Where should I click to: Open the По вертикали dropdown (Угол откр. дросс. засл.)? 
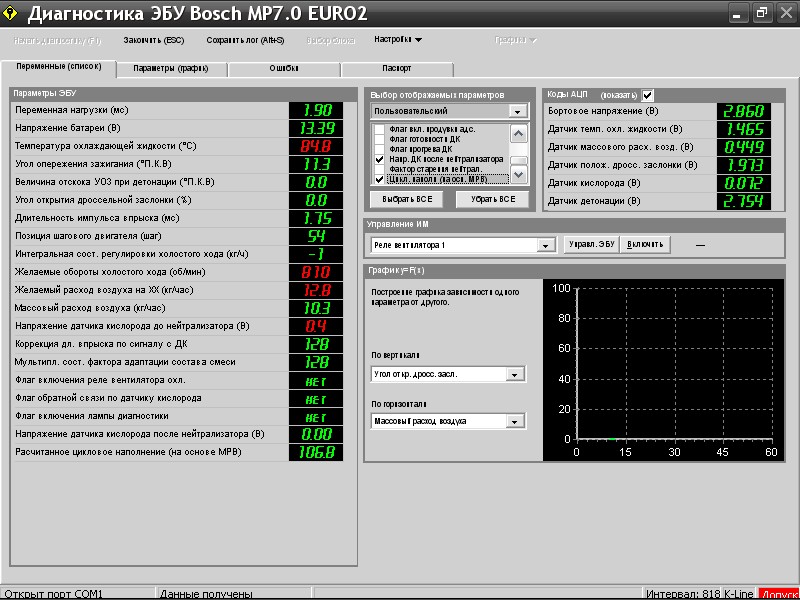click(514, 374)
